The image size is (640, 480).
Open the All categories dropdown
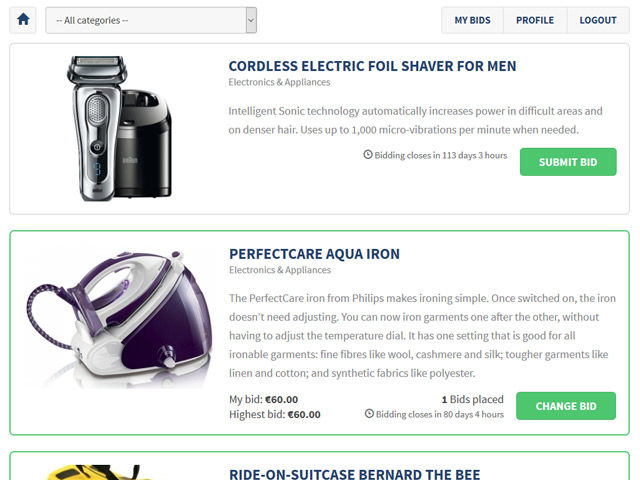click(151, 20)
